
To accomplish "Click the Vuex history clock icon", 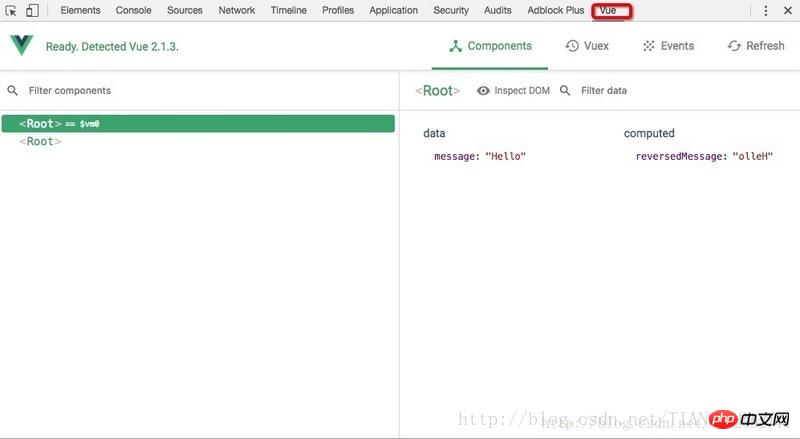I will pyautogui.click(x=572, y=46).
